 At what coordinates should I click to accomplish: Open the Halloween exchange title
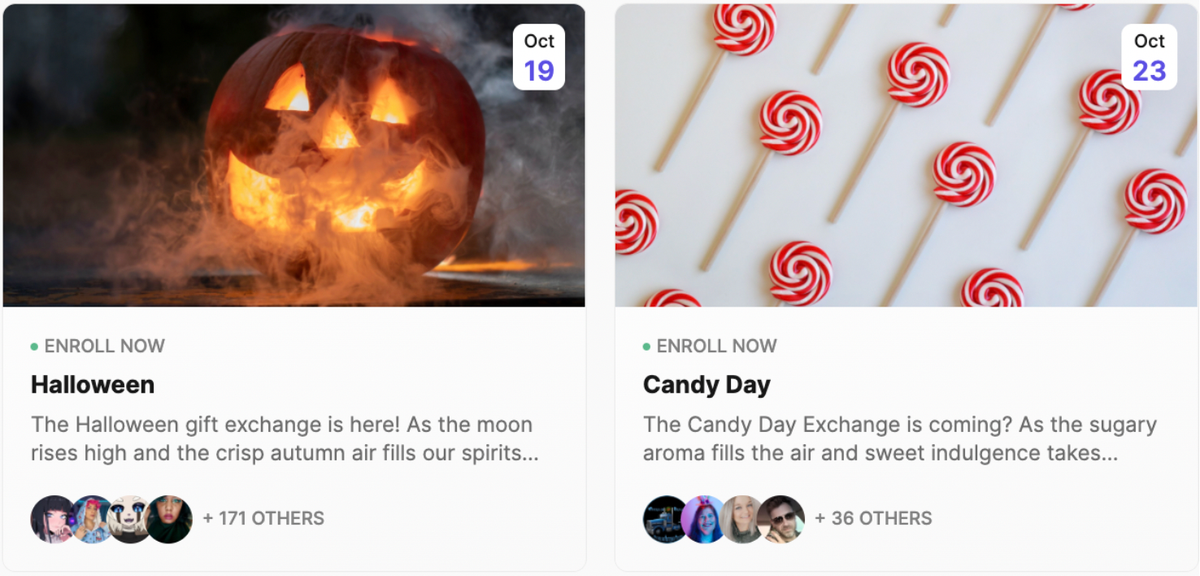click(x=92, y=384)
